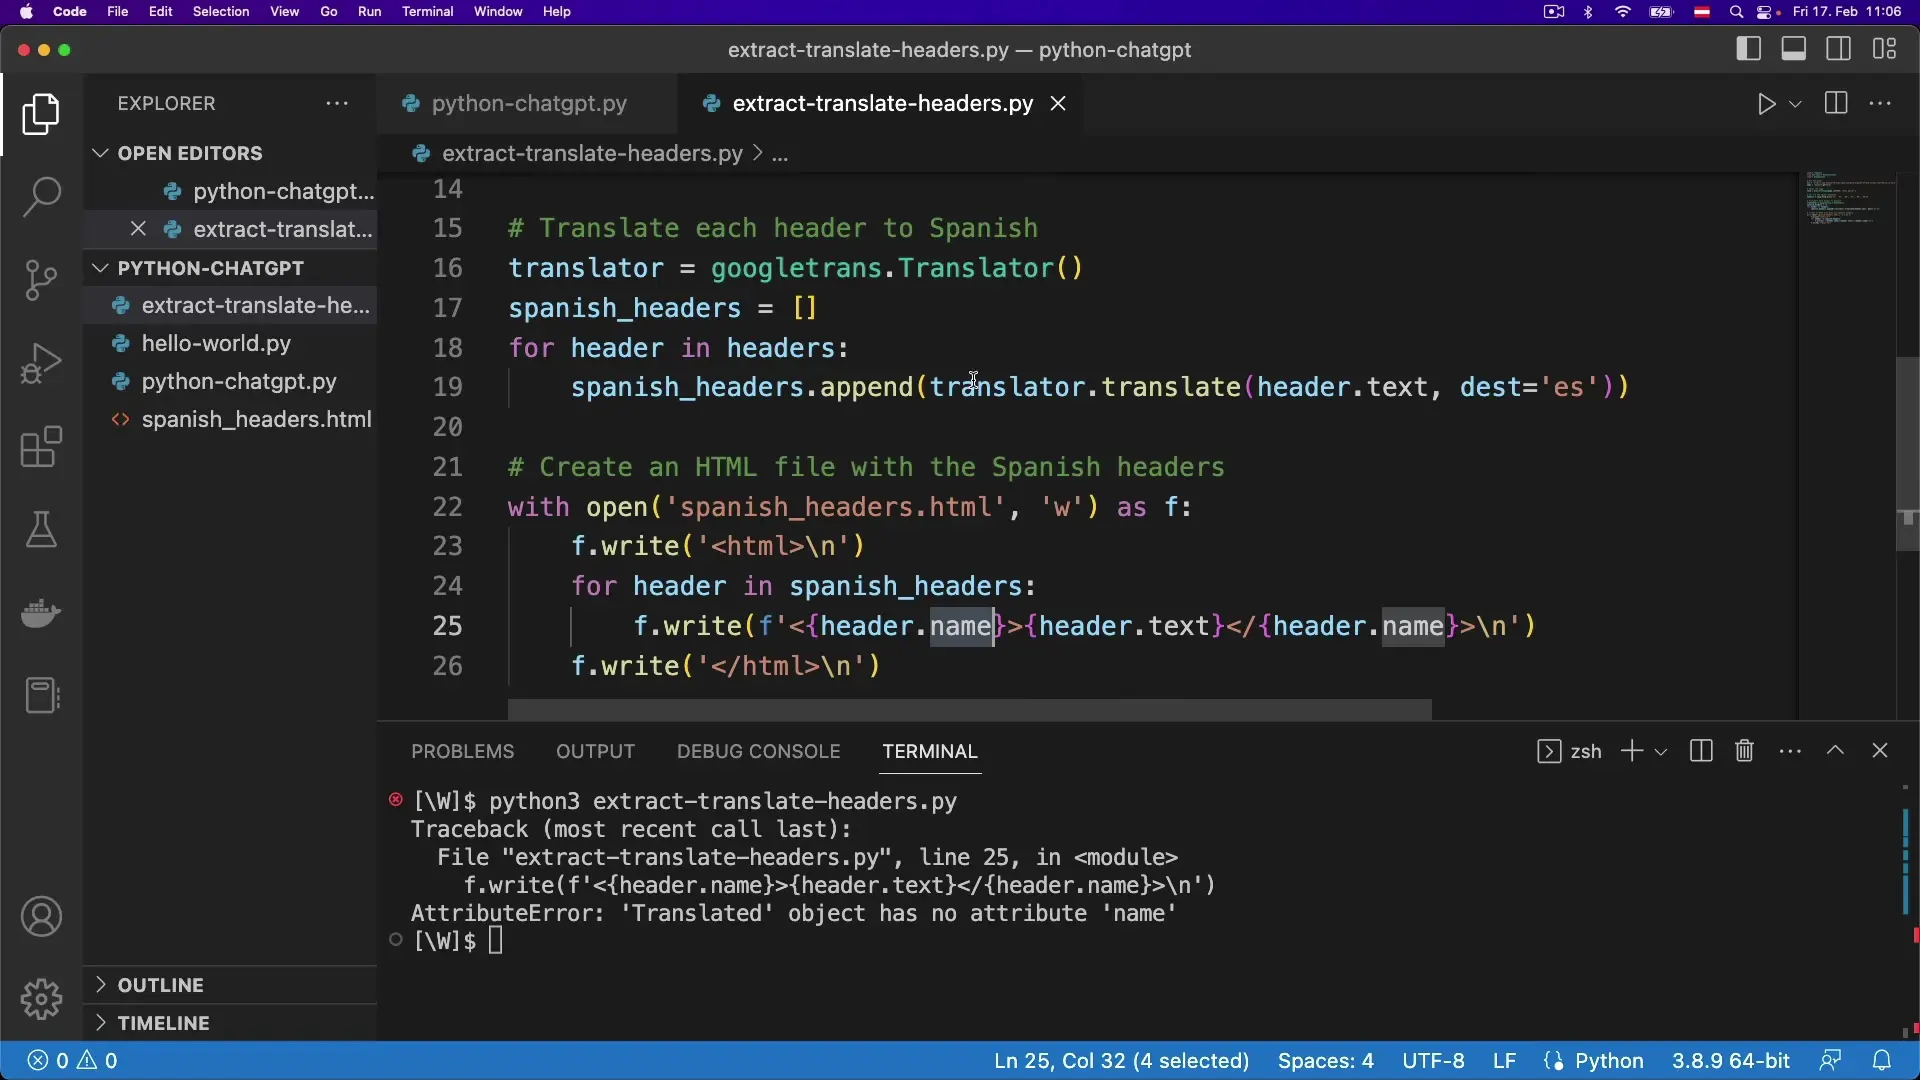The height and width of the screenshot is (1080, 1920).
Task: Split the terminal
Action: [x=1701, y=751]
